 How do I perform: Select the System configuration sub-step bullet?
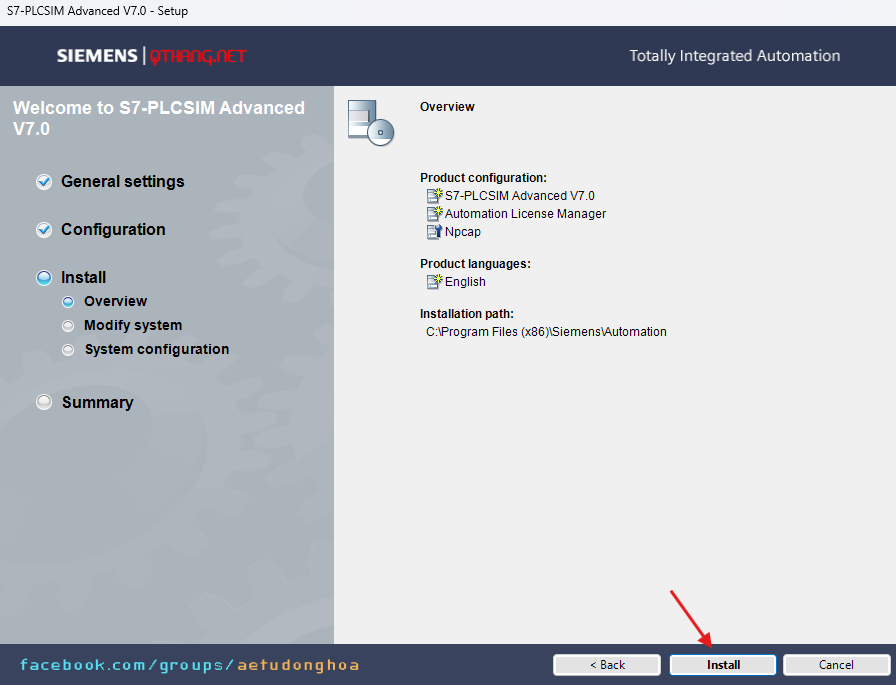coord(68,350)
